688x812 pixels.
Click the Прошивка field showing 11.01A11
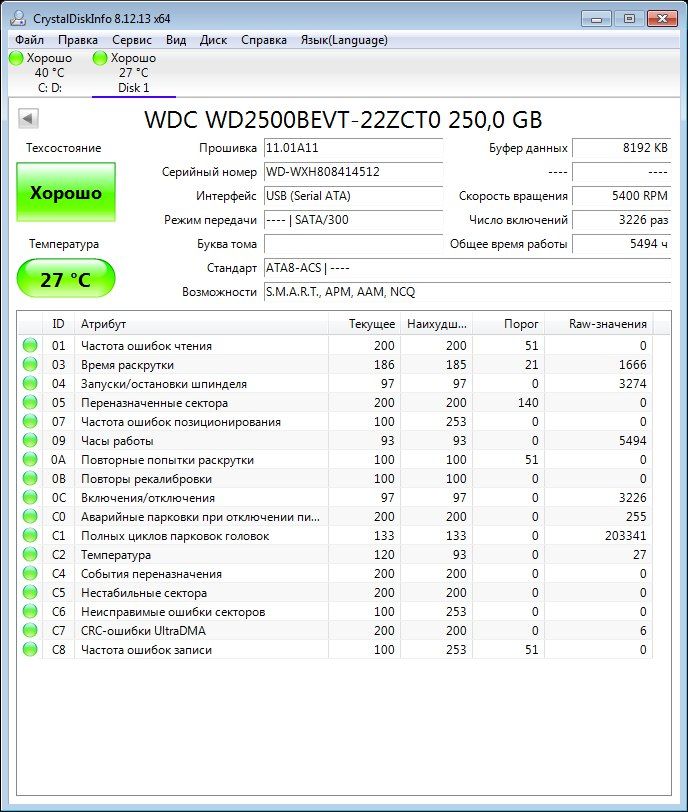354,148
